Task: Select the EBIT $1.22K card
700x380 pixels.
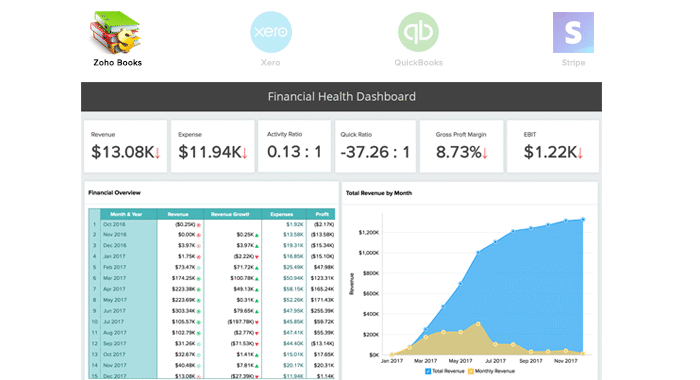Action: (553, 146)
